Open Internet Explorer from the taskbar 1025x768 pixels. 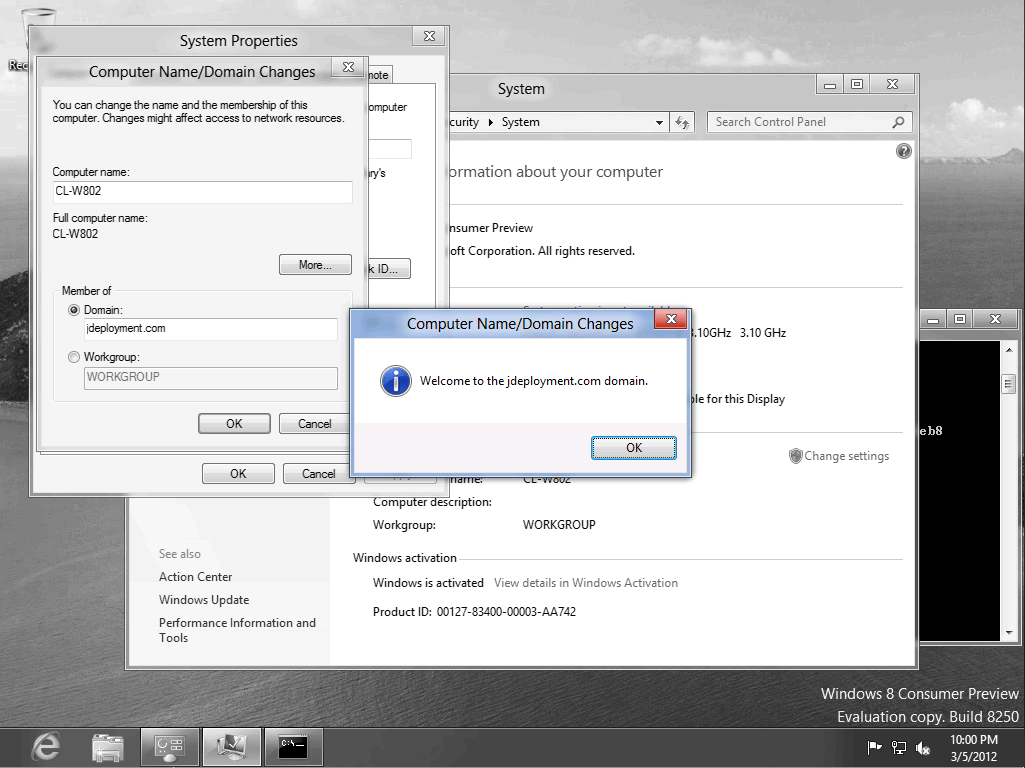point(46,747)
